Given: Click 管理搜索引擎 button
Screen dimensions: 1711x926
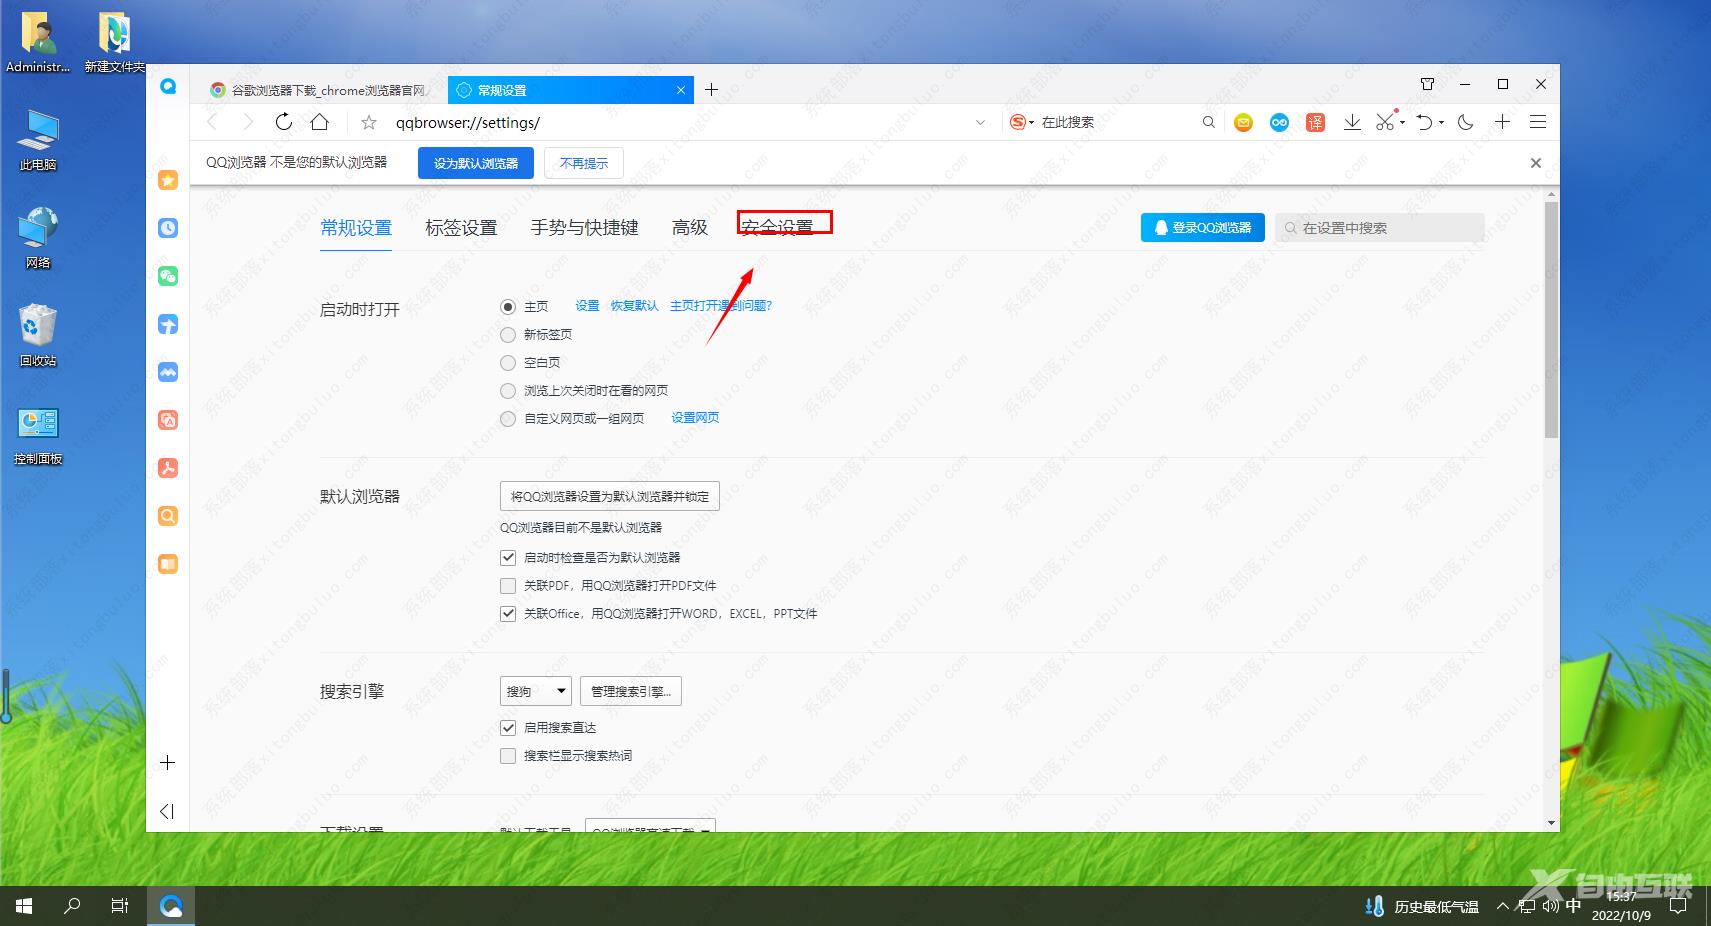Looking at the screenshot, I should click(x=631, y=691).
